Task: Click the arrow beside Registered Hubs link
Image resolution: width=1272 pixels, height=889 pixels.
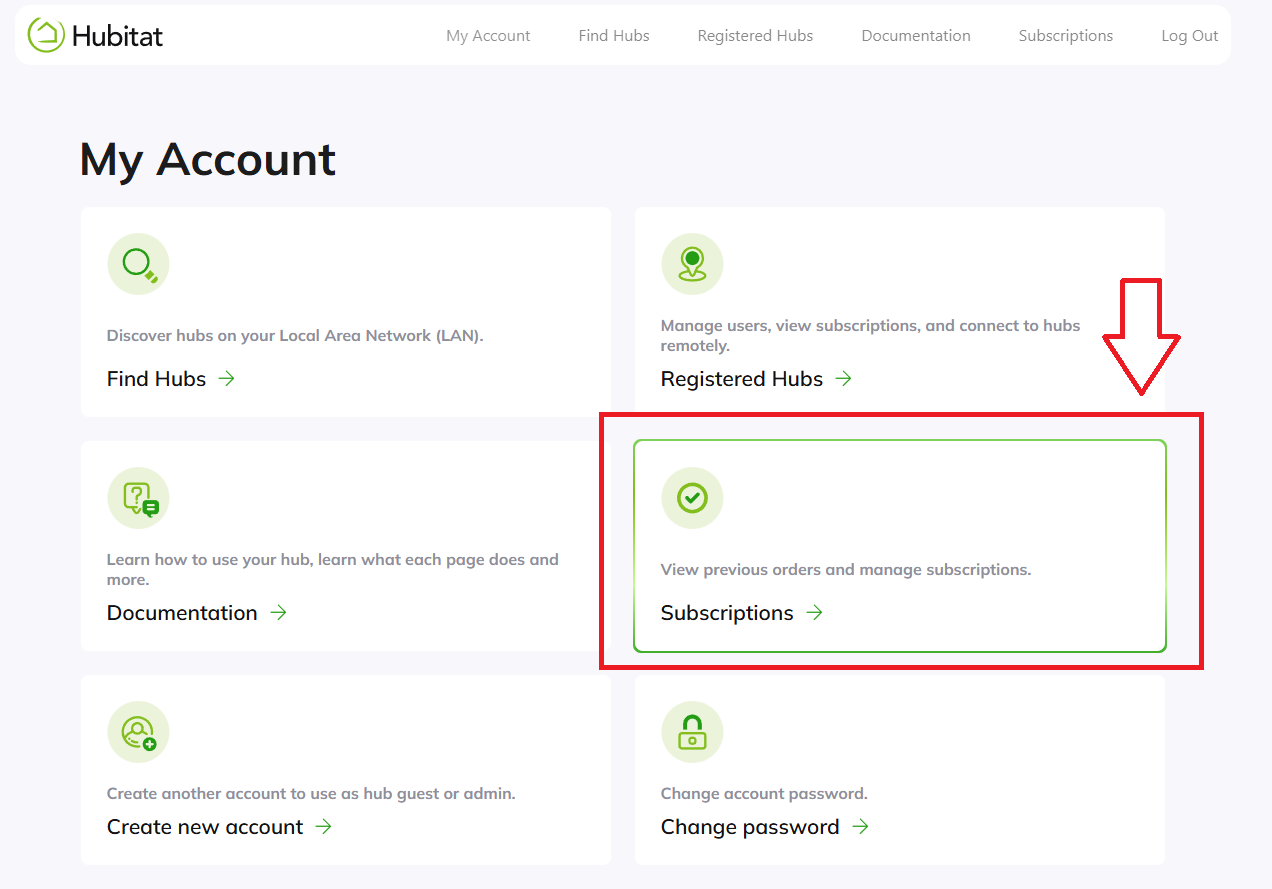Action: [844, 379]
